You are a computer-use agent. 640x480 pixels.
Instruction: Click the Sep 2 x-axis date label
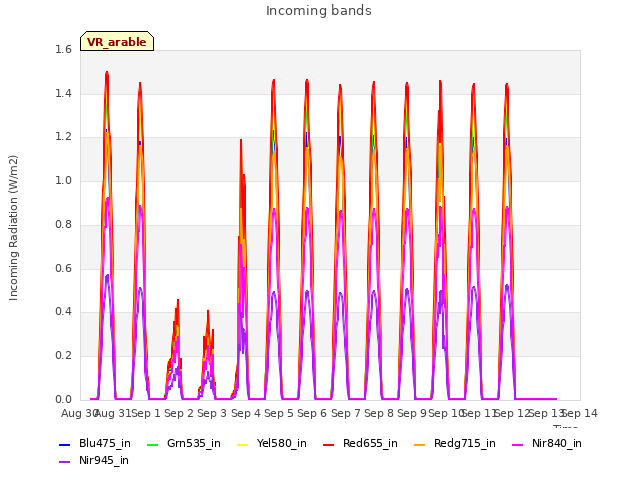(179, 413)
